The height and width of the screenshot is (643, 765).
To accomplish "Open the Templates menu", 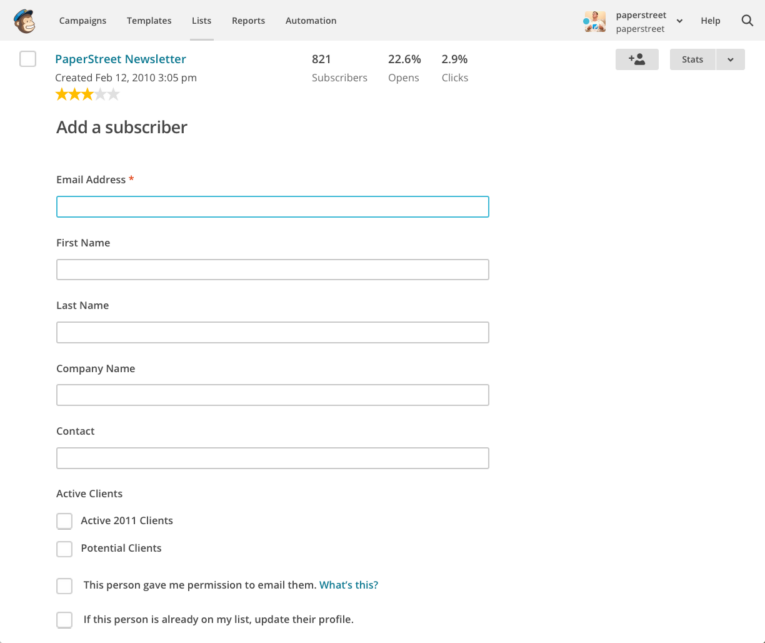I will (149, 20).
